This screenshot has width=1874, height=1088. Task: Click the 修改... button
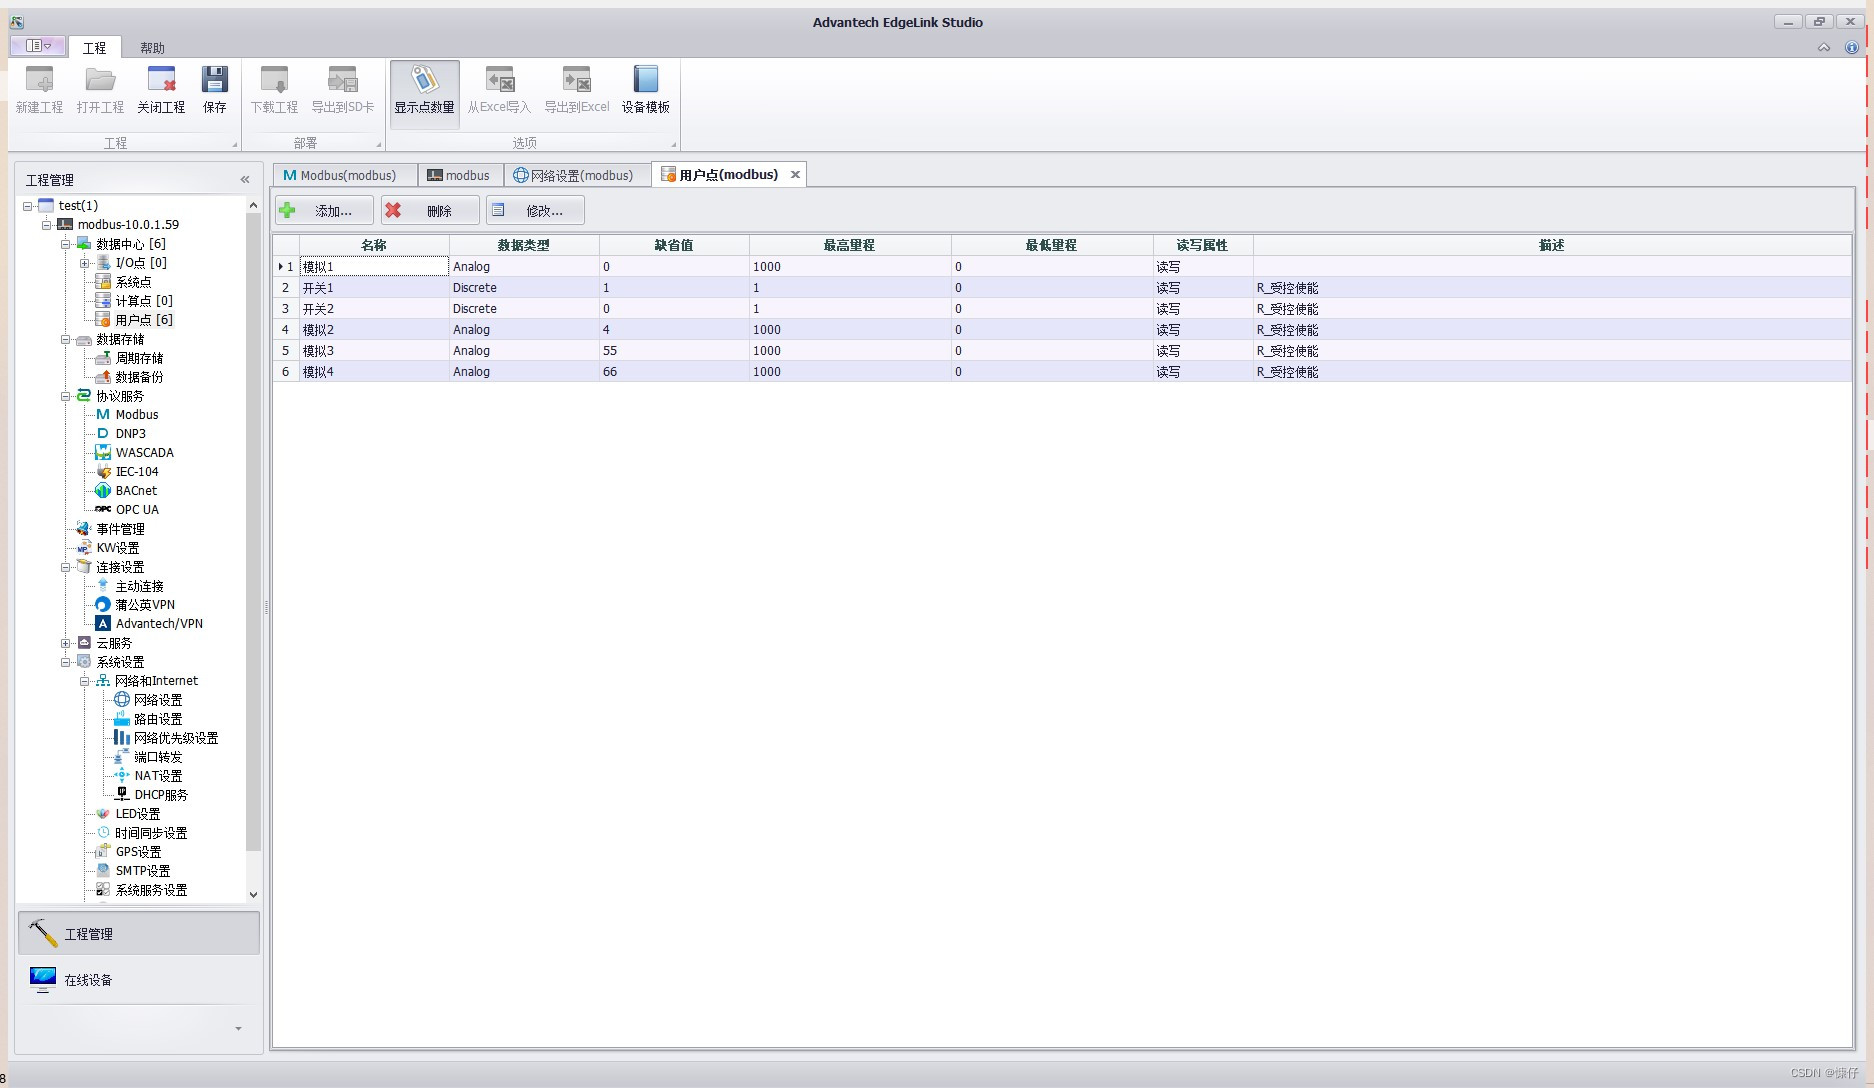click(535, 210)
